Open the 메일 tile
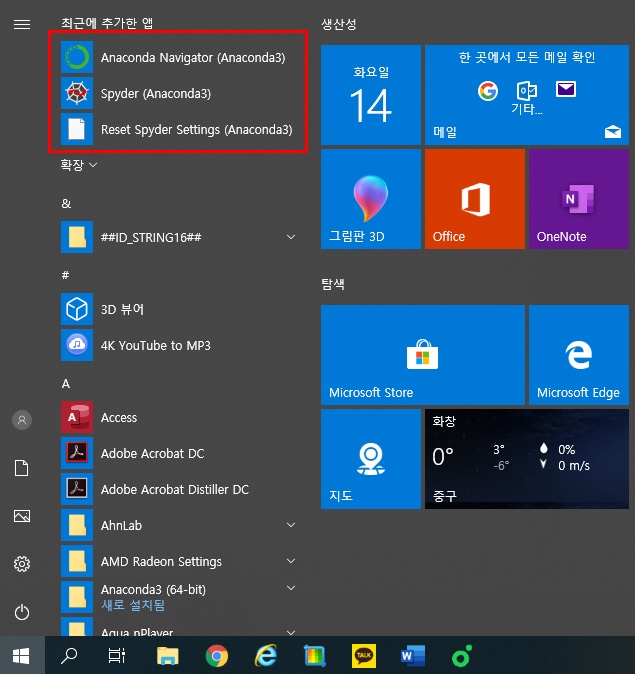 pos(527,95)
